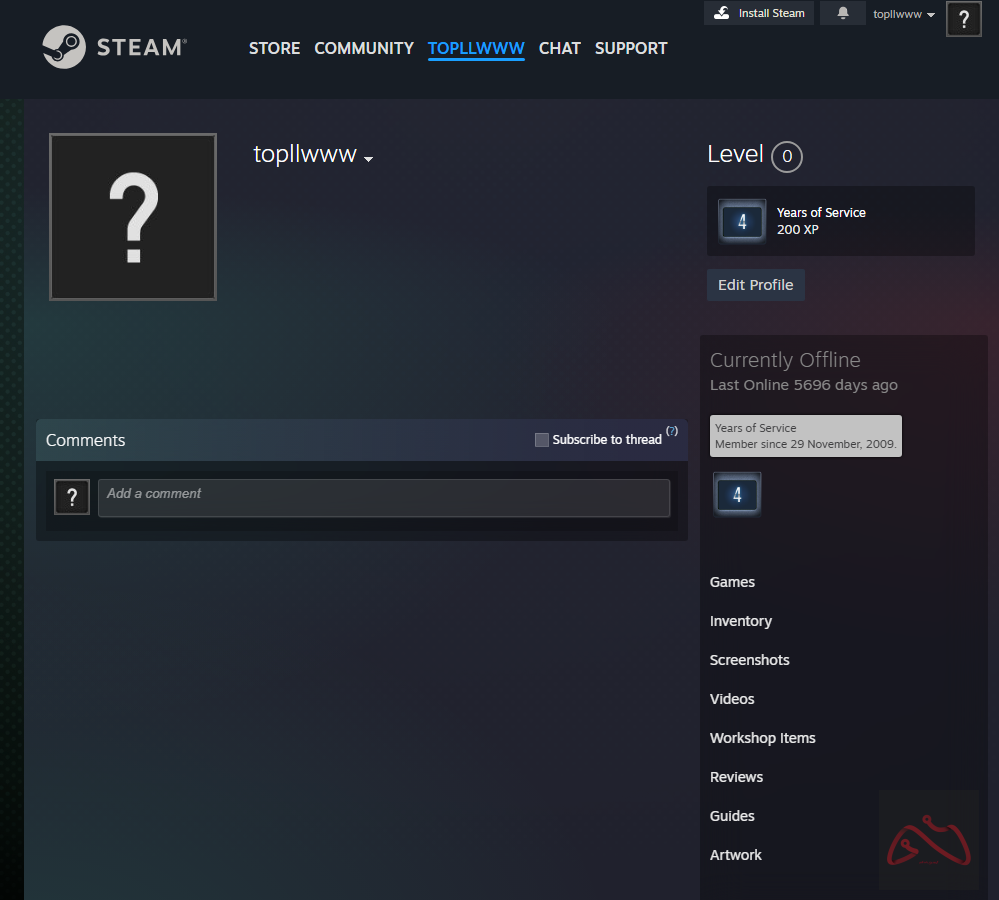Enable Subscribe to thread checkbox
The height and width of the screenshot is (900, 999).
coord(542,440)
